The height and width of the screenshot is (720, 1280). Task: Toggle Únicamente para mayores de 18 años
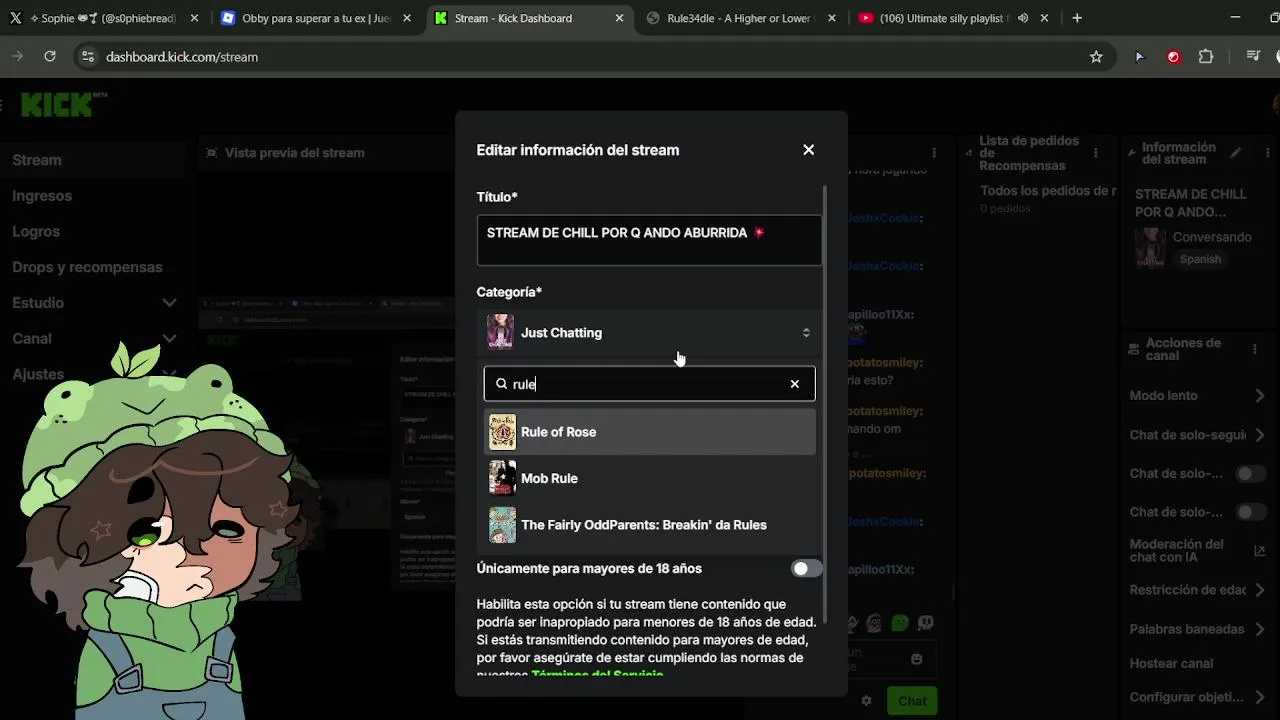coord(806,568)
